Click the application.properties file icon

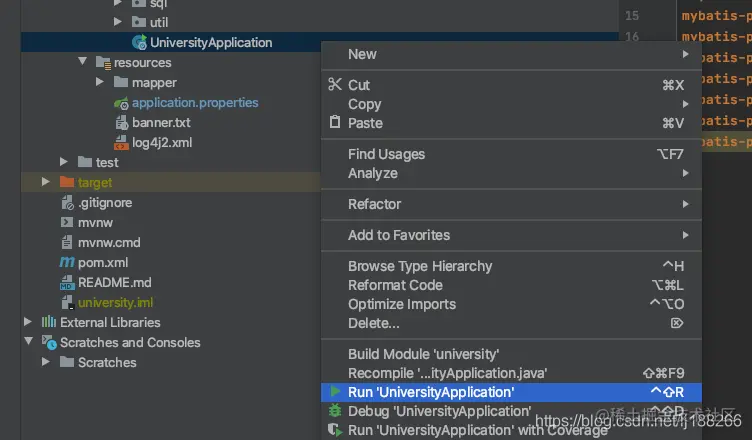coord(121,103)
